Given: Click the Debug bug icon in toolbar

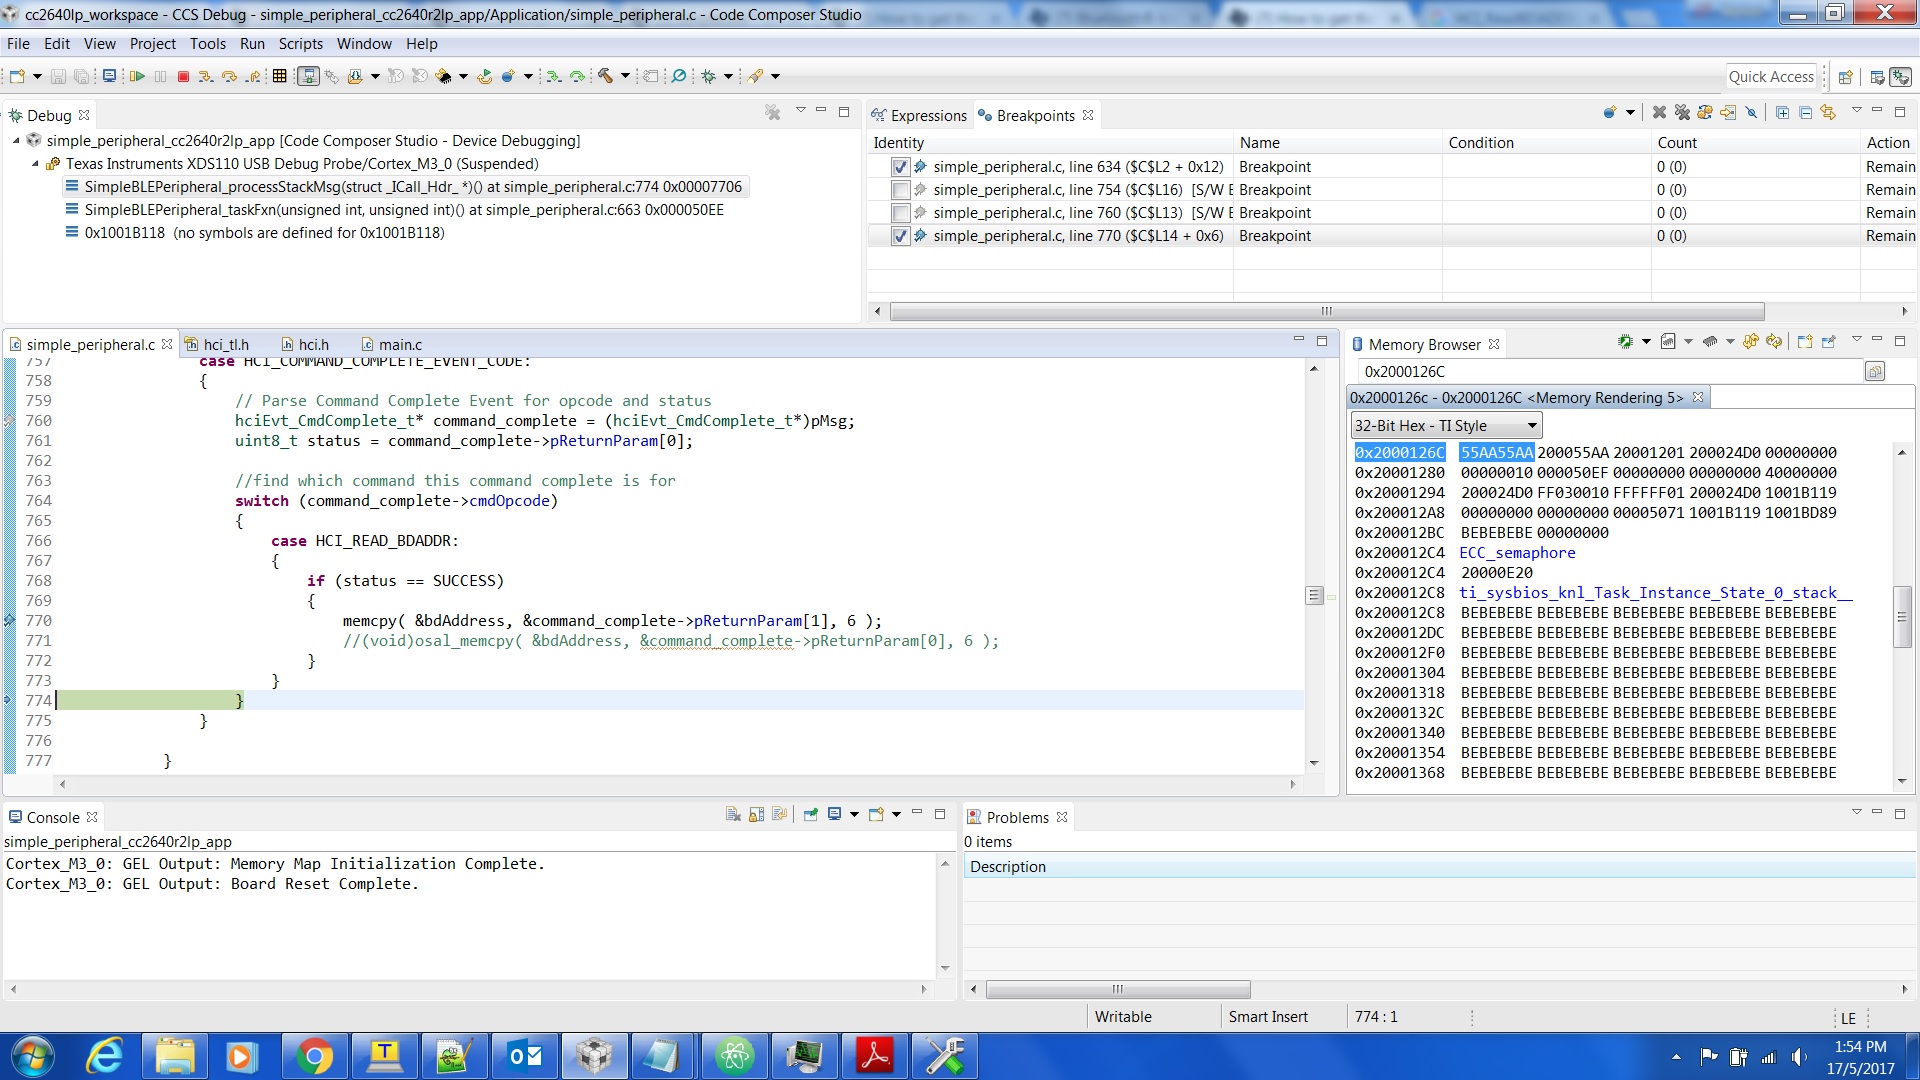Looking at the screenshot, I should (709, 76).
